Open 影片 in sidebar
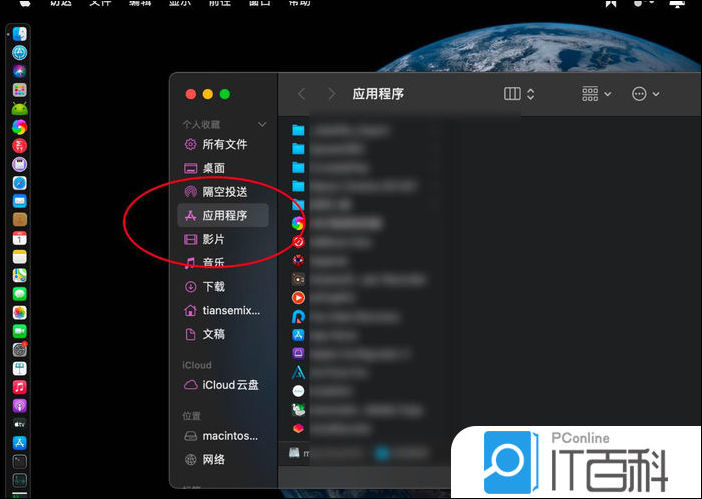 coord(222,239)
